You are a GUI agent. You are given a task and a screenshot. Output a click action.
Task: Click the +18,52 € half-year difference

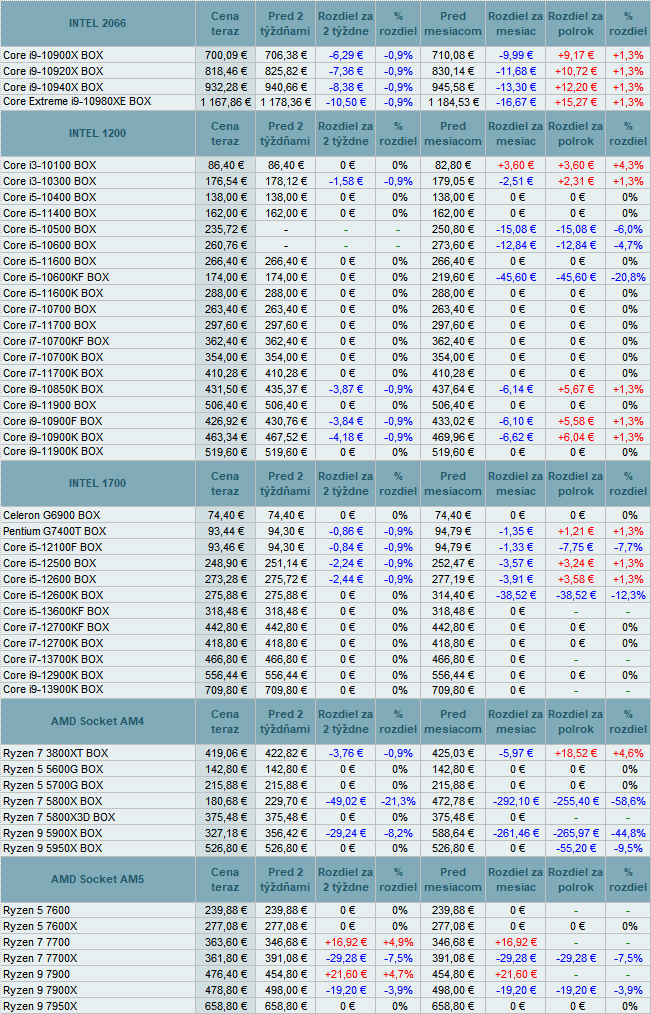[x=575, y=754]
